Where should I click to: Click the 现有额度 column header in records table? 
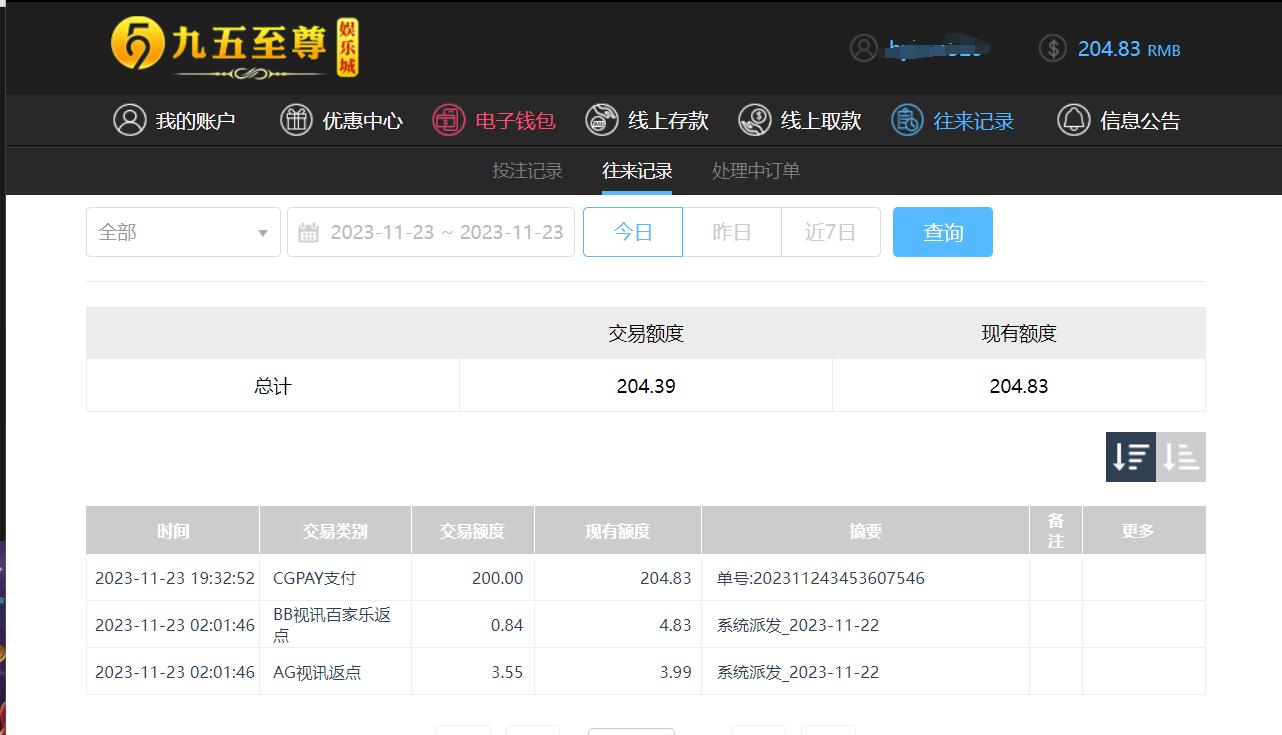pyautogui.click(x=618, y=531)
